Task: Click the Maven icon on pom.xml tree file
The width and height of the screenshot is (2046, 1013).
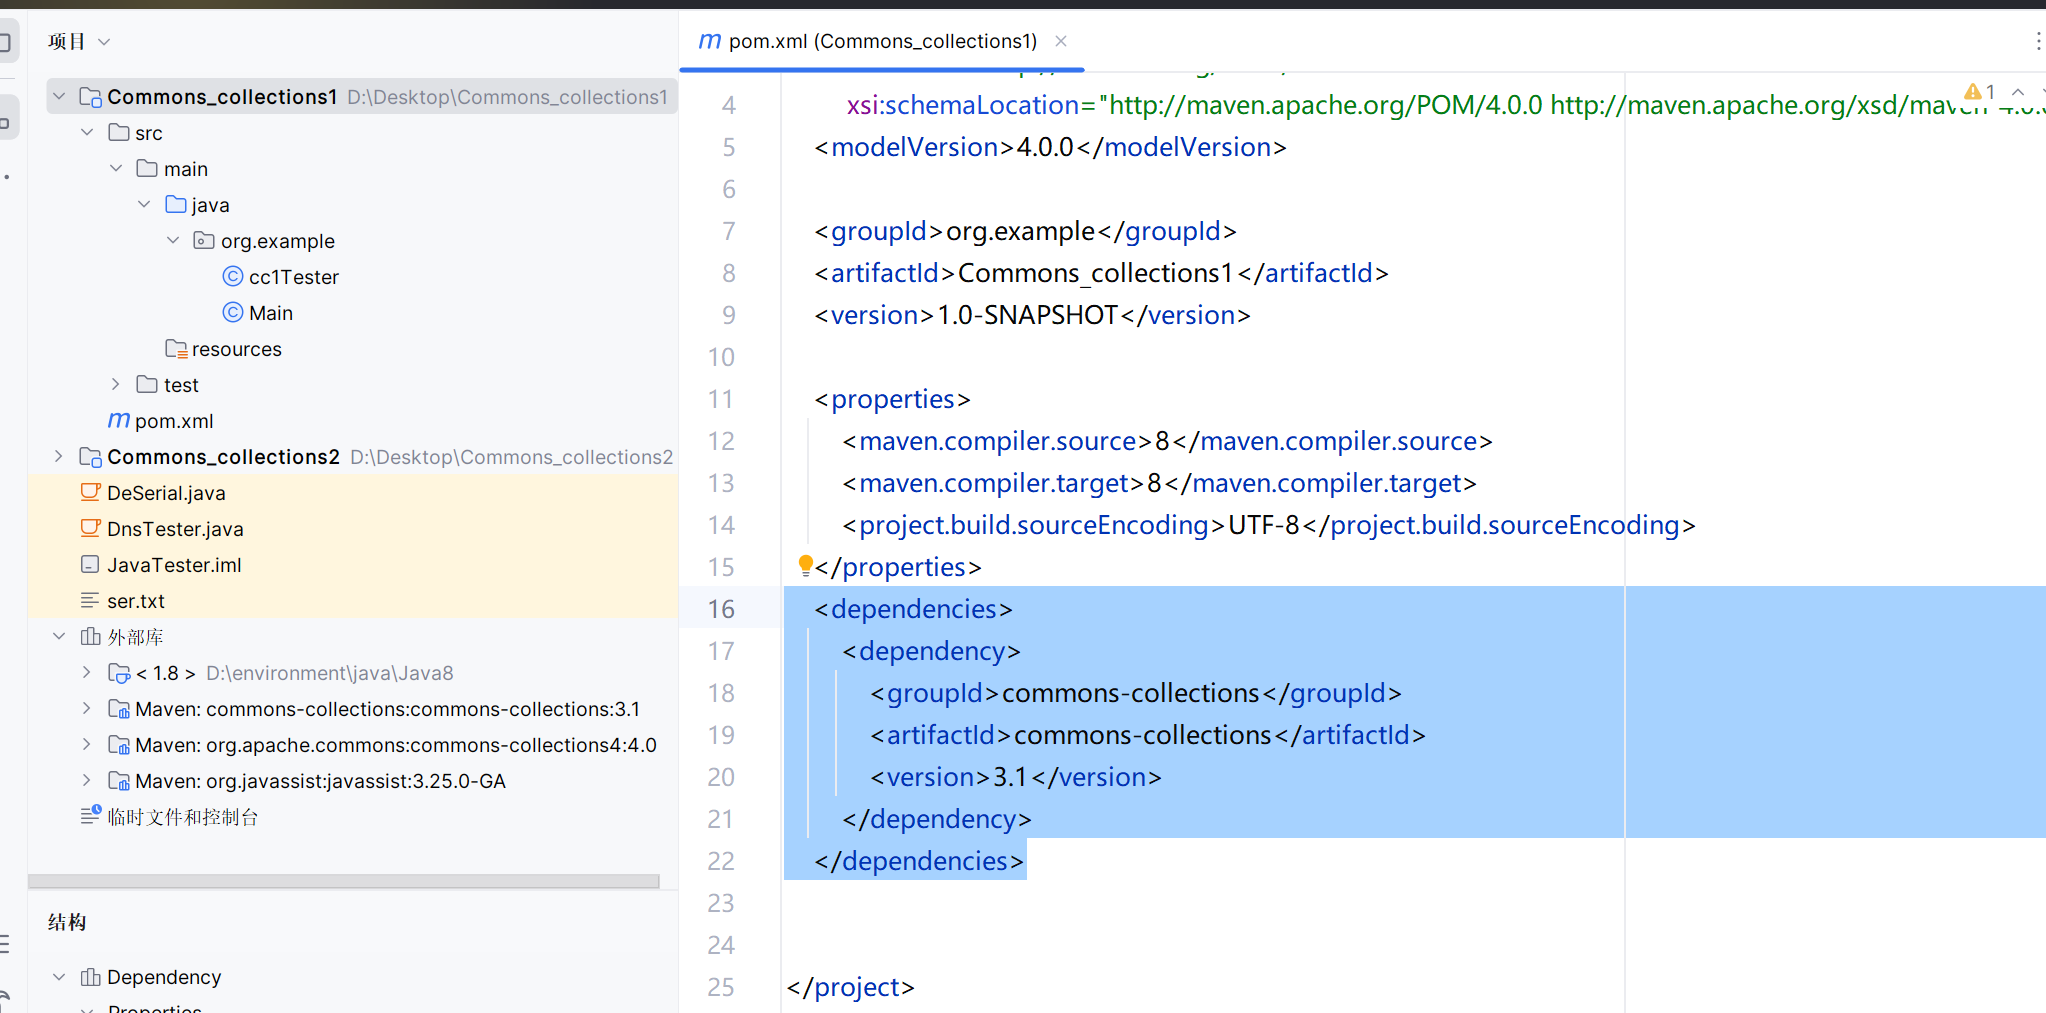Action: pyautogui.click(x=118, y=420)
